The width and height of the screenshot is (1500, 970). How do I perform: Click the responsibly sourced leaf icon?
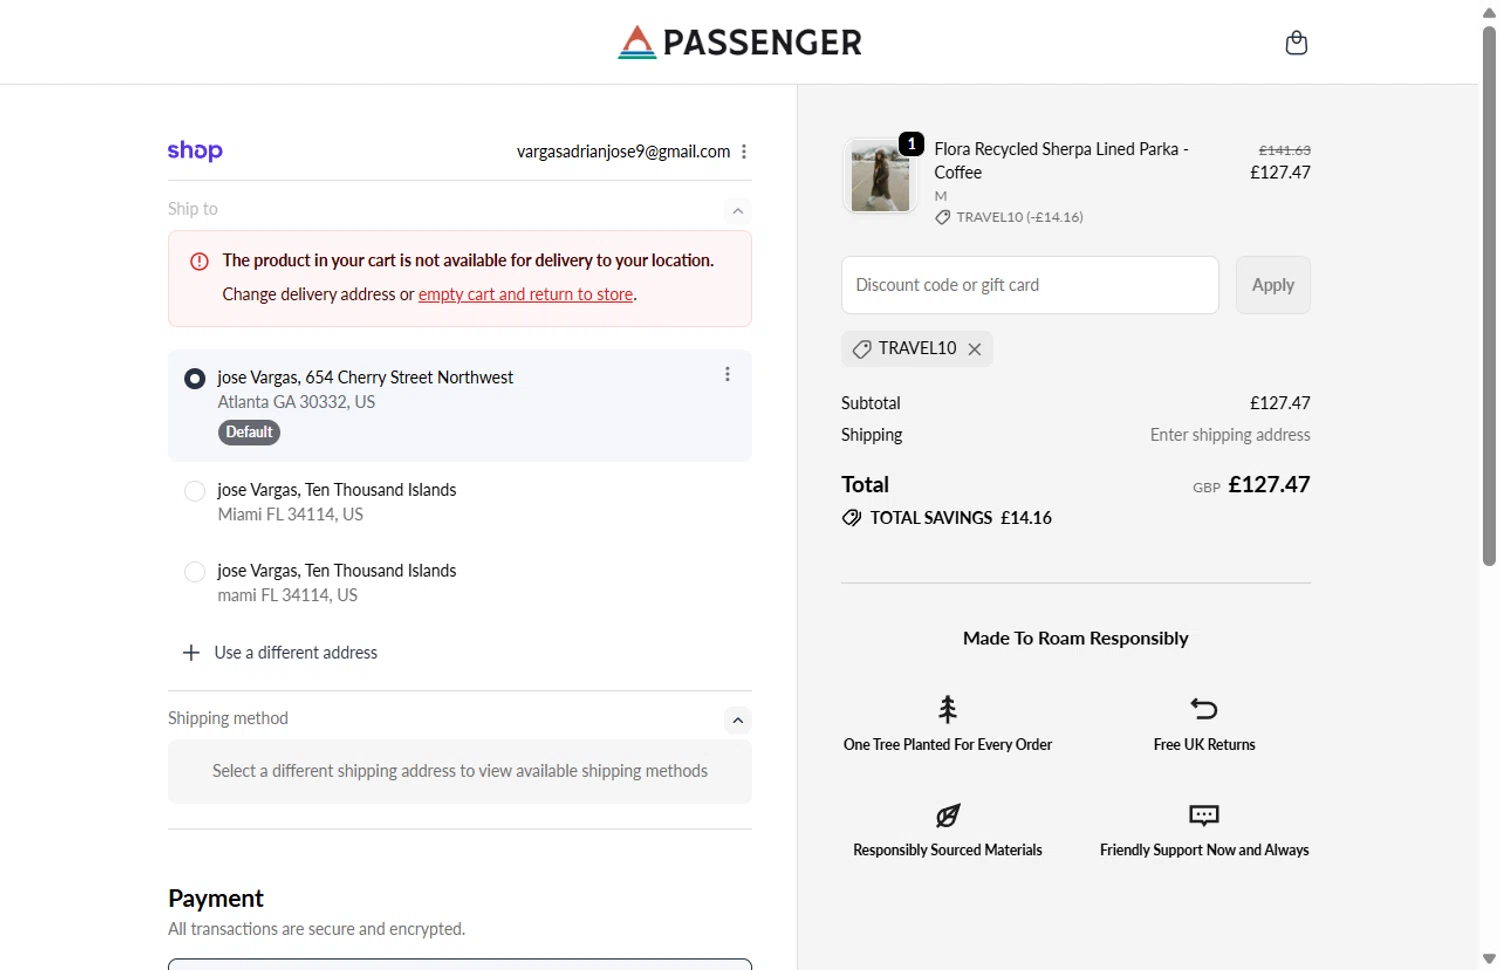(947, 815)
